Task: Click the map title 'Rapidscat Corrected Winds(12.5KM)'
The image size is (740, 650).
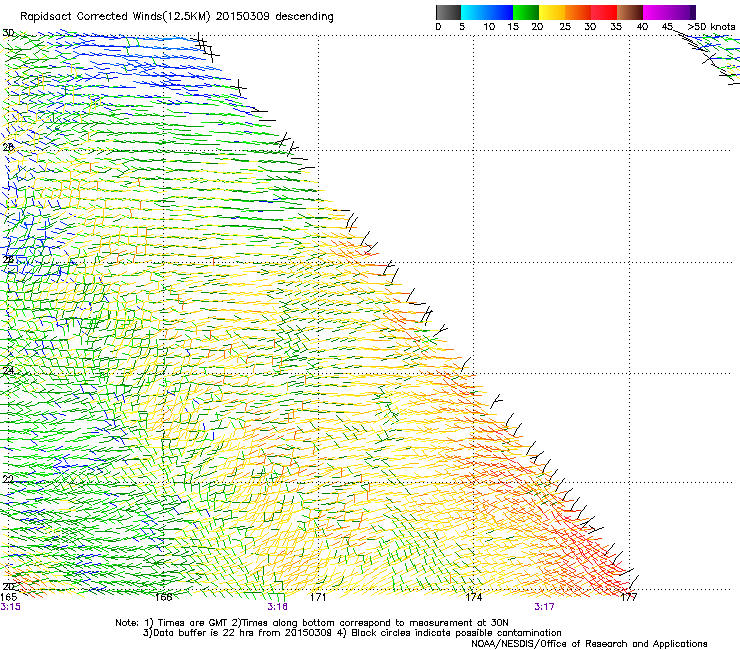Action: (x=115, y=17)
